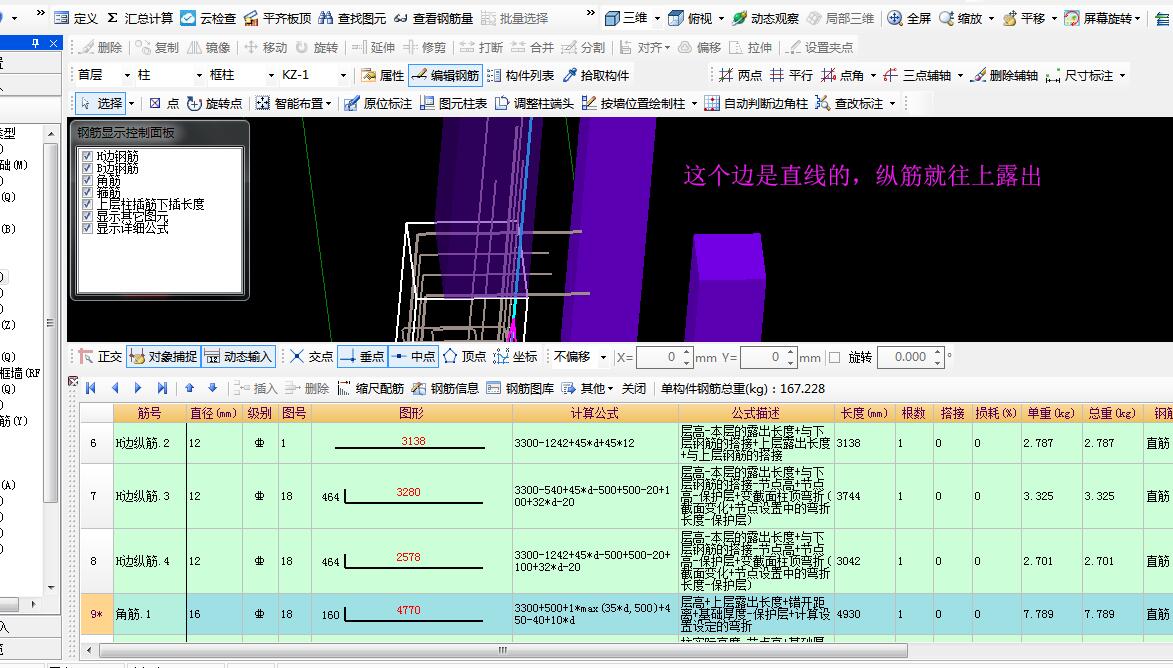The image size is (1173, 668).
Task: Run 自动判断边角柱 auto-detect corner columns
Action: [x=756, y=104]
